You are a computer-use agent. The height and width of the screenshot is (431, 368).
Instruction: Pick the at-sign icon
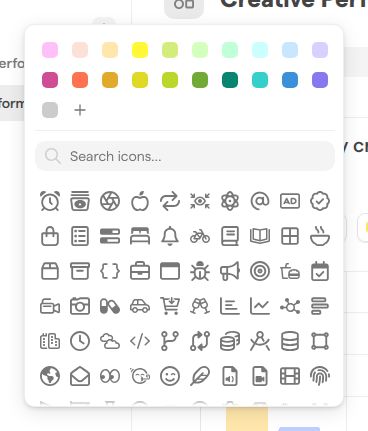click(260, 201)
